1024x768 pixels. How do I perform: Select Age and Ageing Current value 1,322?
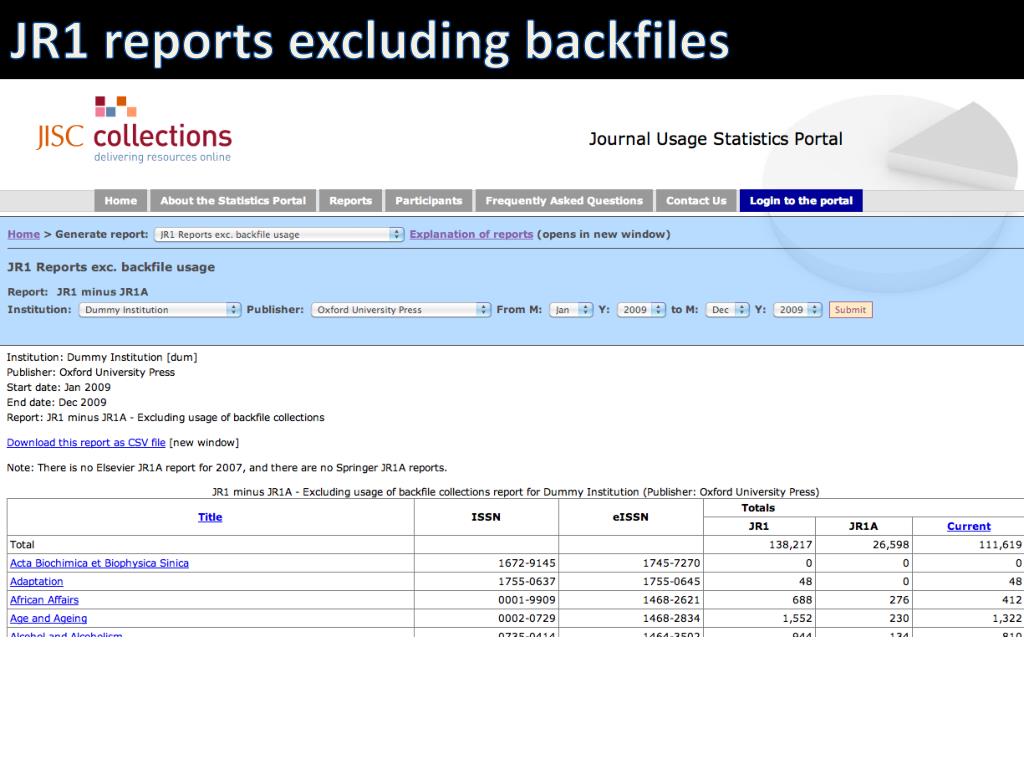(1006, 618)
